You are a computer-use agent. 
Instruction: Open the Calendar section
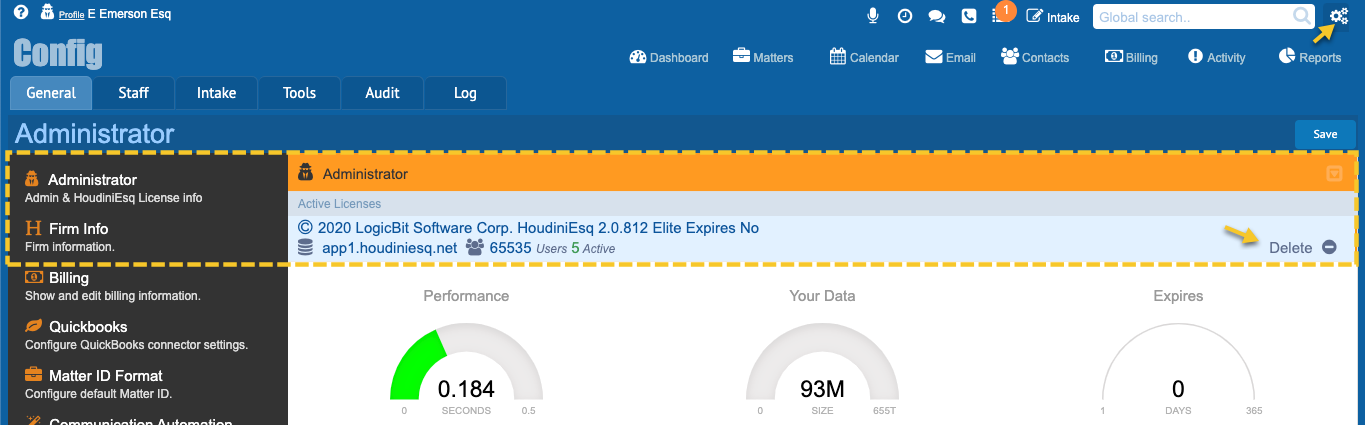pos(864,57)
